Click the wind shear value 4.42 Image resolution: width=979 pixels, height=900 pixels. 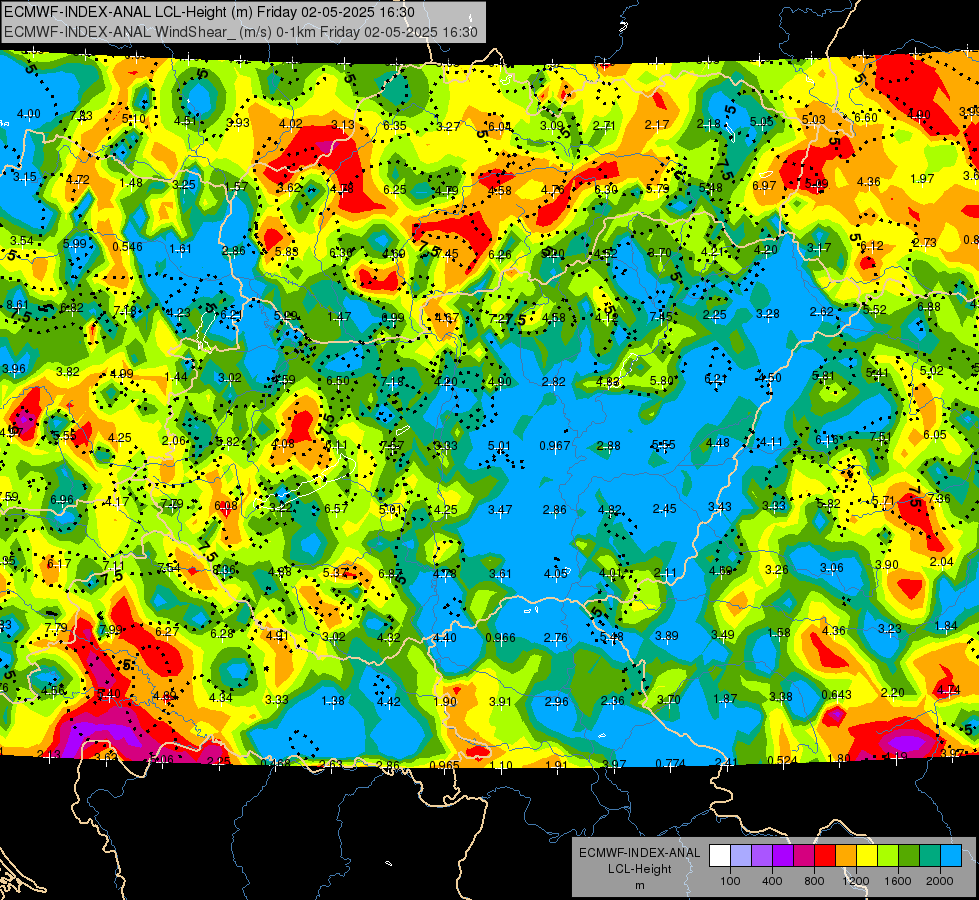click(x=388, y=702)
